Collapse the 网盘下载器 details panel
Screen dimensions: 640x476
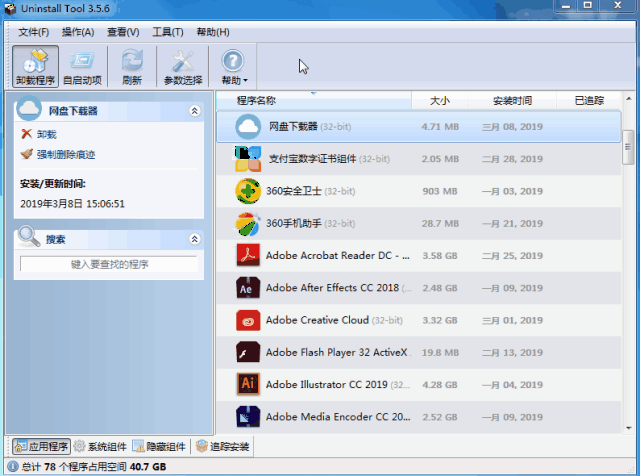[x=194, y=111]
